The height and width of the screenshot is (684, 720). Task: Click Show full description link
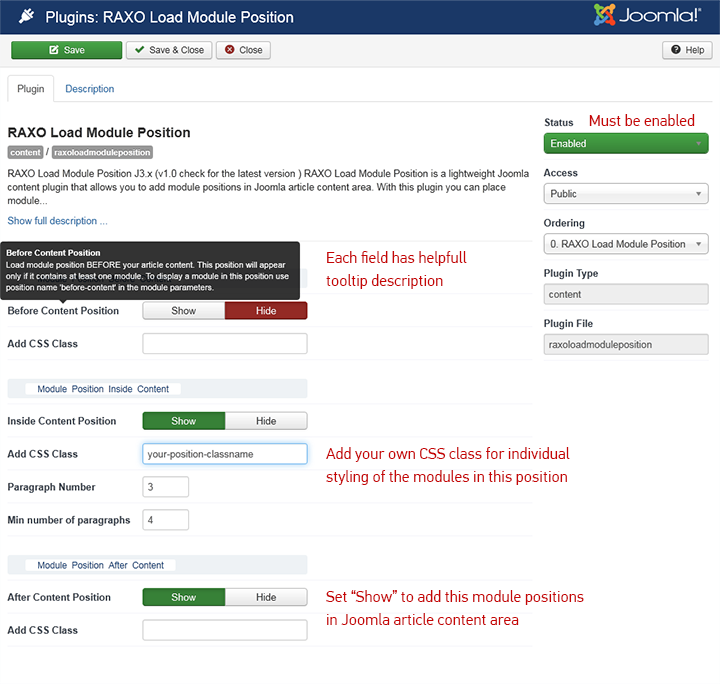point(57,221)
